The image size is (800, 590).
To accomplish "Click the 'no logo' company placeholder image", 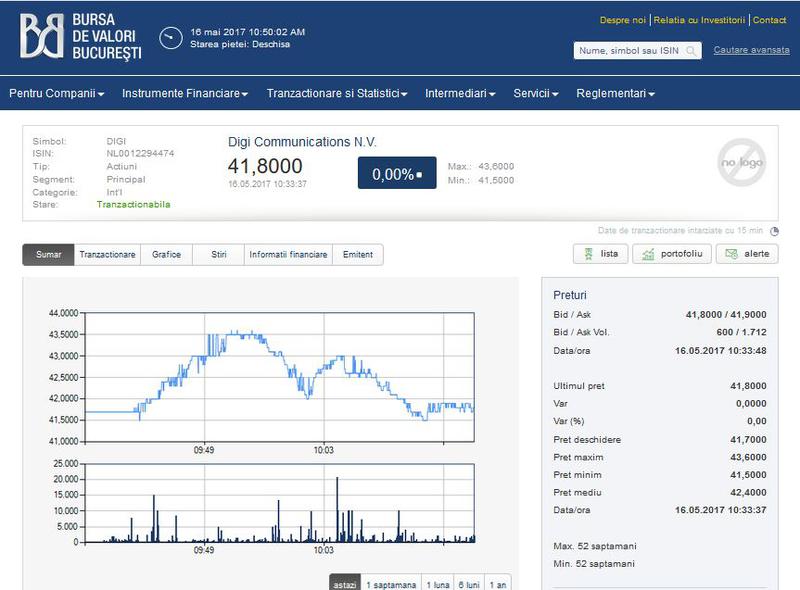I will click(x=740, y=162).
